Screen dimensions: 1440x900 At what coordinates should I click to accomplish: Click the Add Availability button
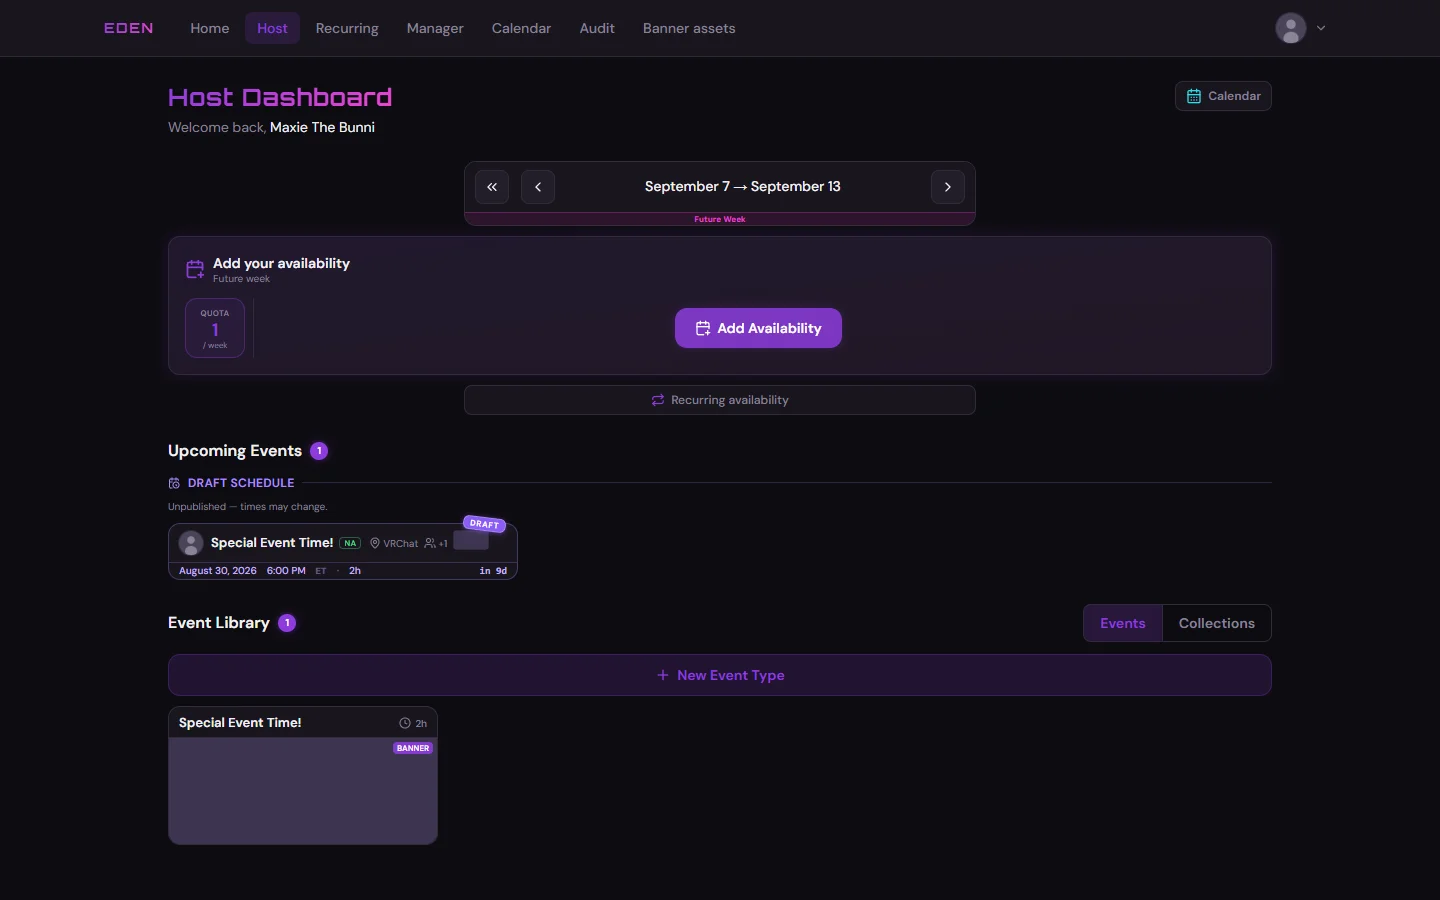click(758, 328)
